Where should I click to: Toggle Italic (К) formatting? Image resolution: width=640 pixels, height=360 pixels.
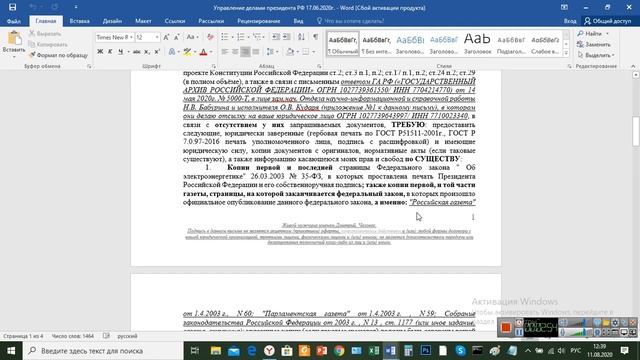[110, 52]
